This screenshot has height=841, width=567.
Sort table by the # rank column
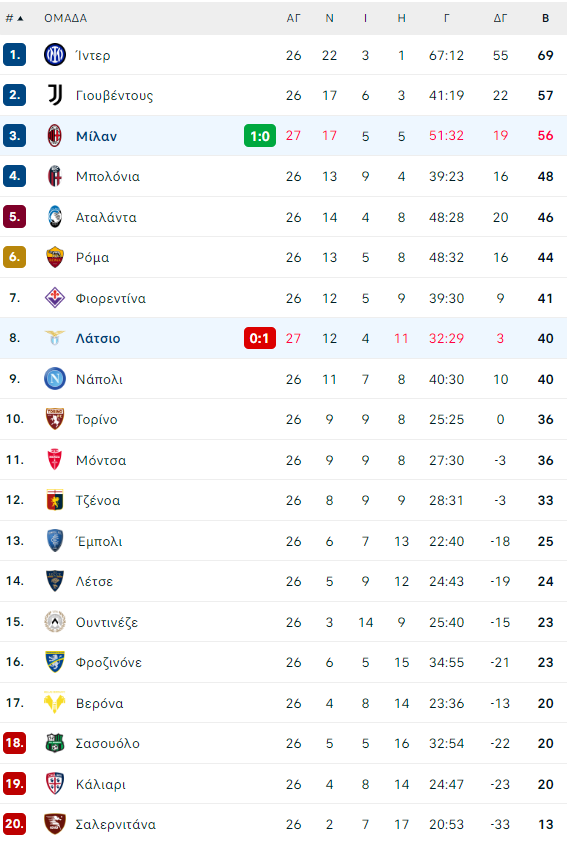point(14,18)
